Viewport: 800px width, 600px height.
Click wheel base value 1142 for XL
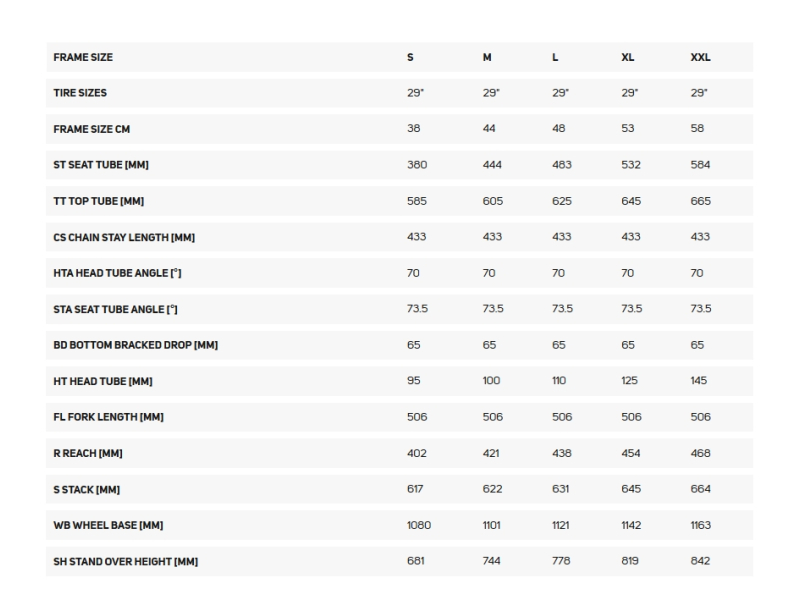(631, 525)
